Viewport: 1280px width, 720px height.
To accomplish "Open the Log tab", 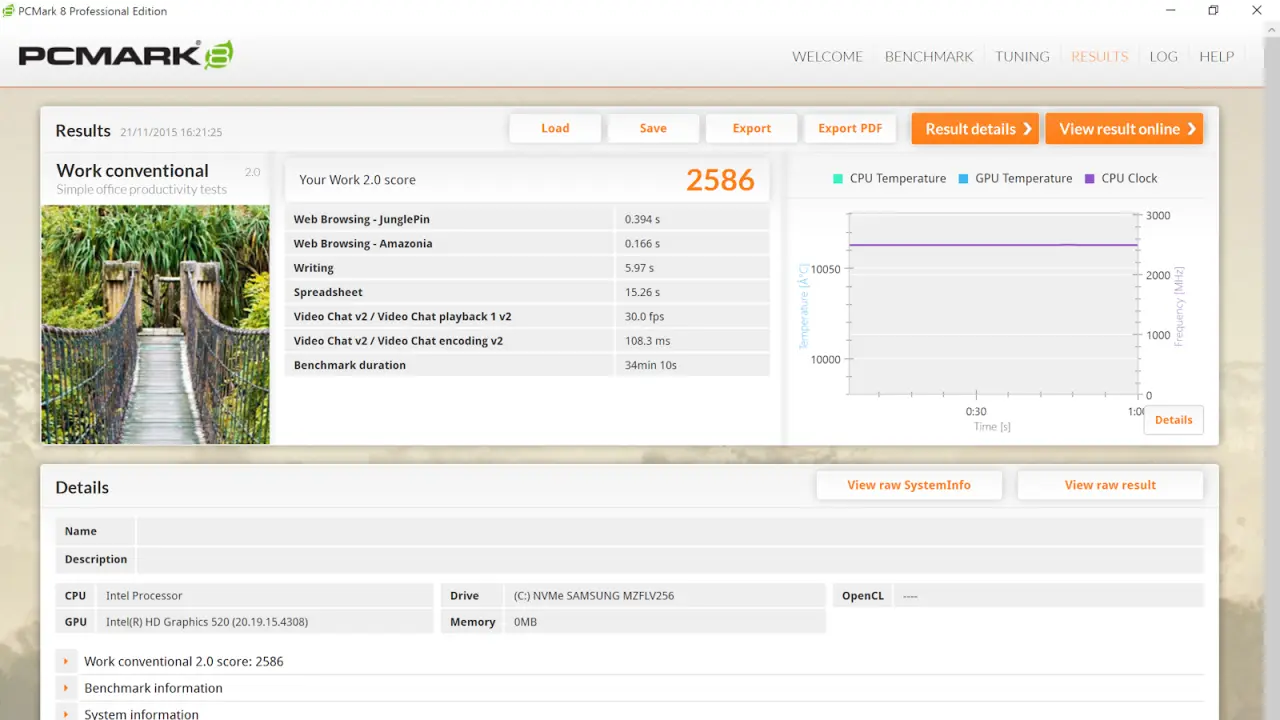I will click(x=1163, y=56).
